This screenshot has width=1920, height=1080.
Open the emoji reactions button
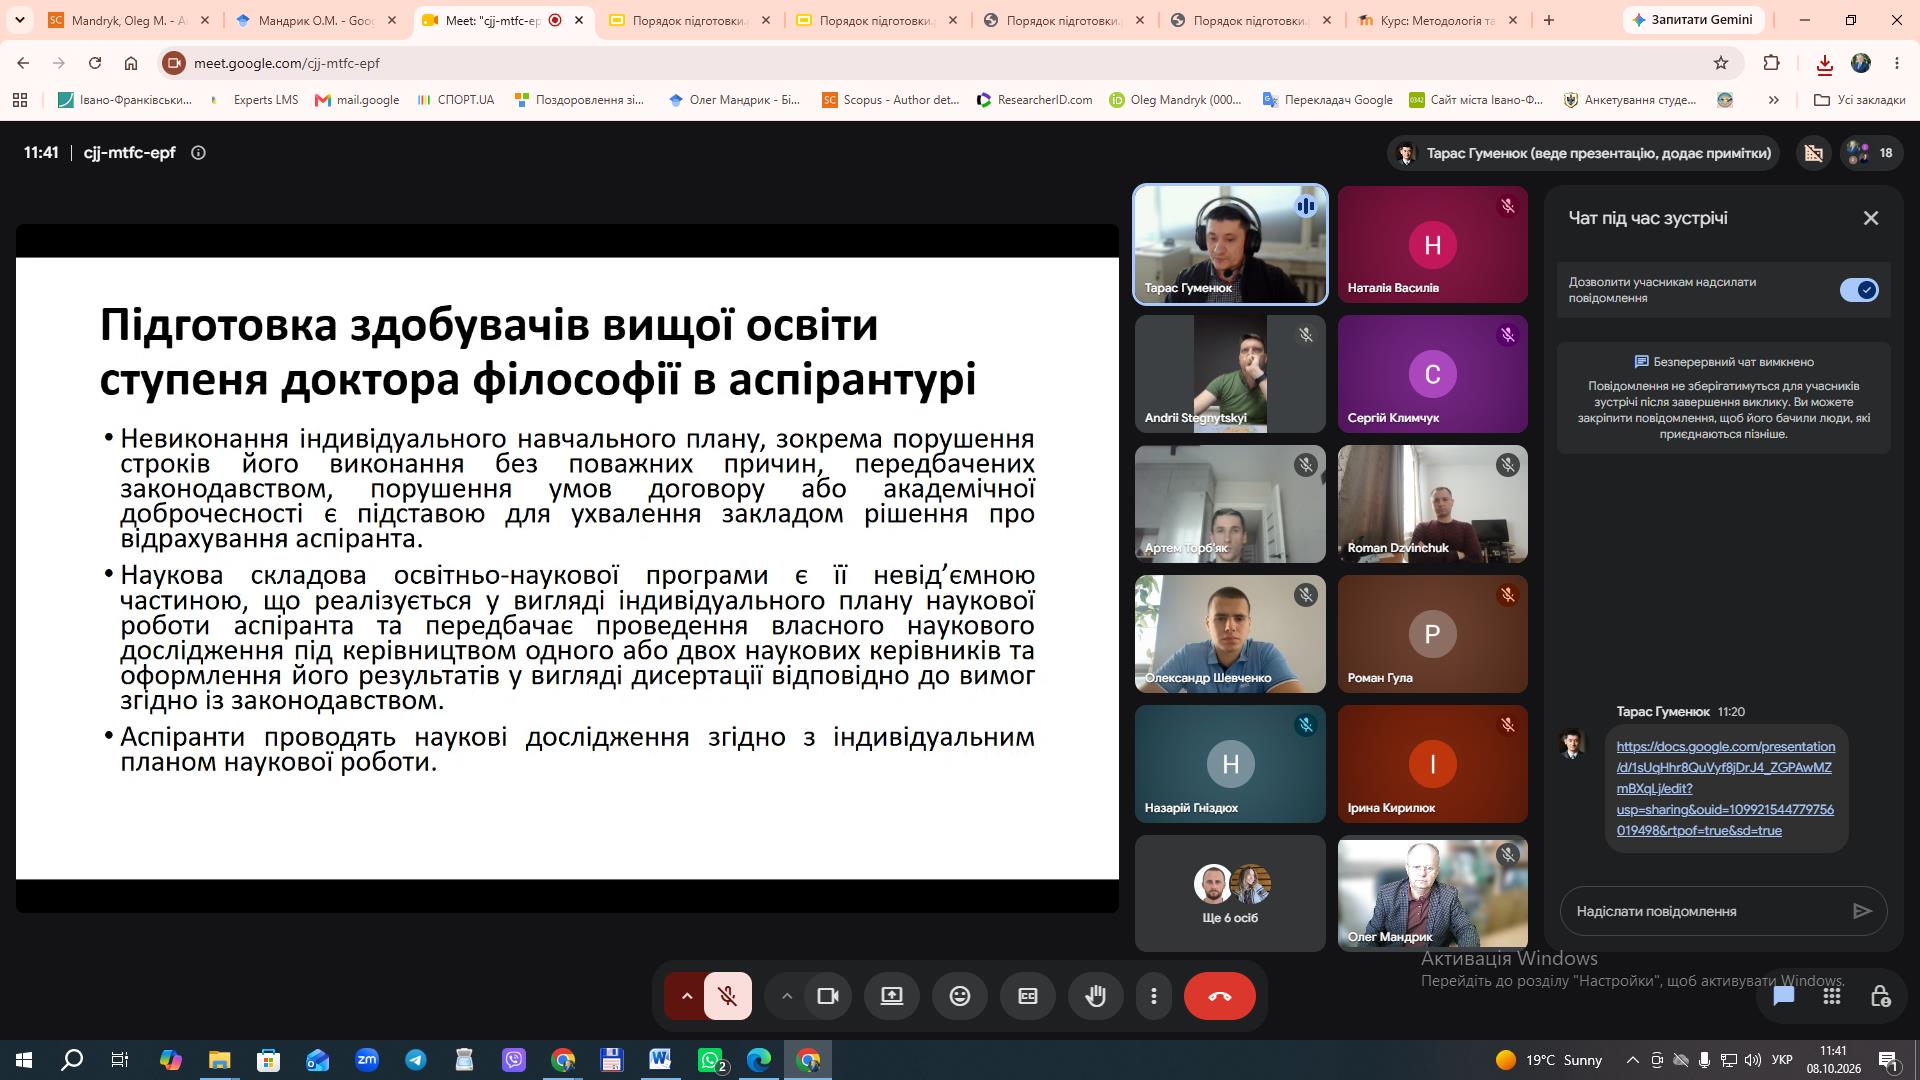click(x=960, y=996)
